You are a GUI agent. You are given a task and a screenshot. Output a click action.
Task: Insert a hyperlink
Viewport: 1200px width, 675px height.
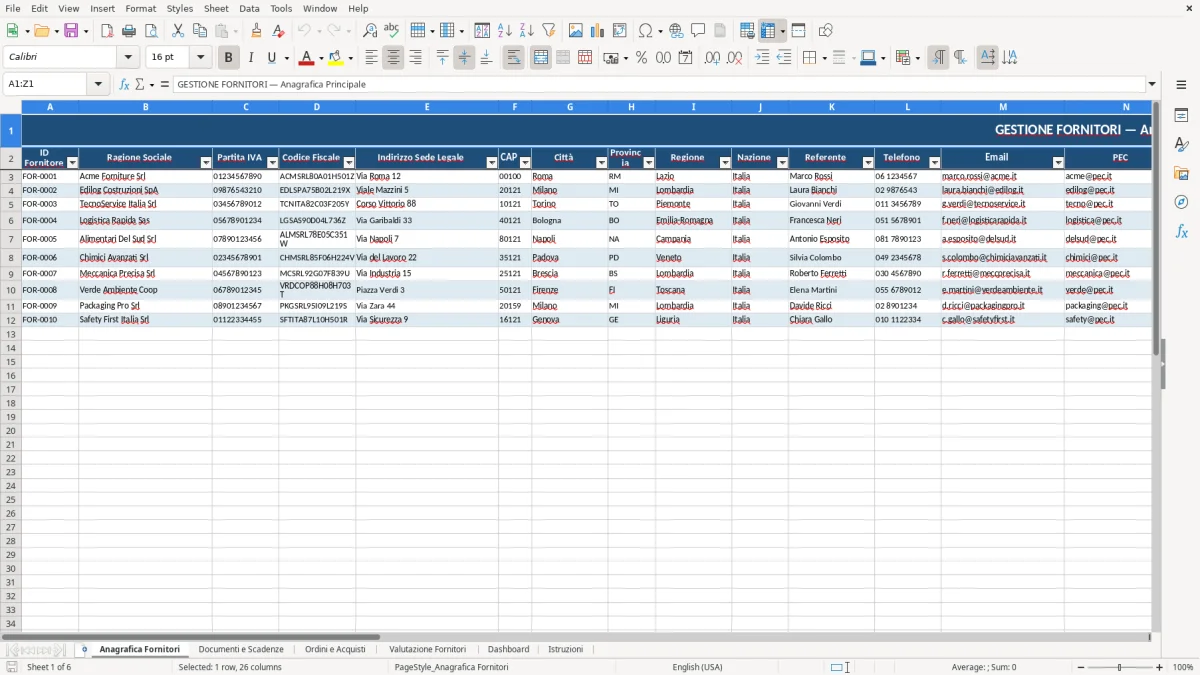(676, 31)
